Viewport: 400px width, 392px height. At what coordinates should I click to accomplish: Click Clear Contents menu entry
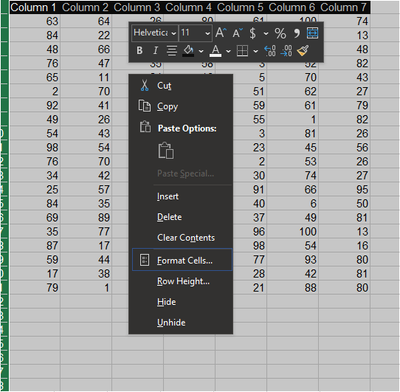pyautogui.click(x=181, y=238)
